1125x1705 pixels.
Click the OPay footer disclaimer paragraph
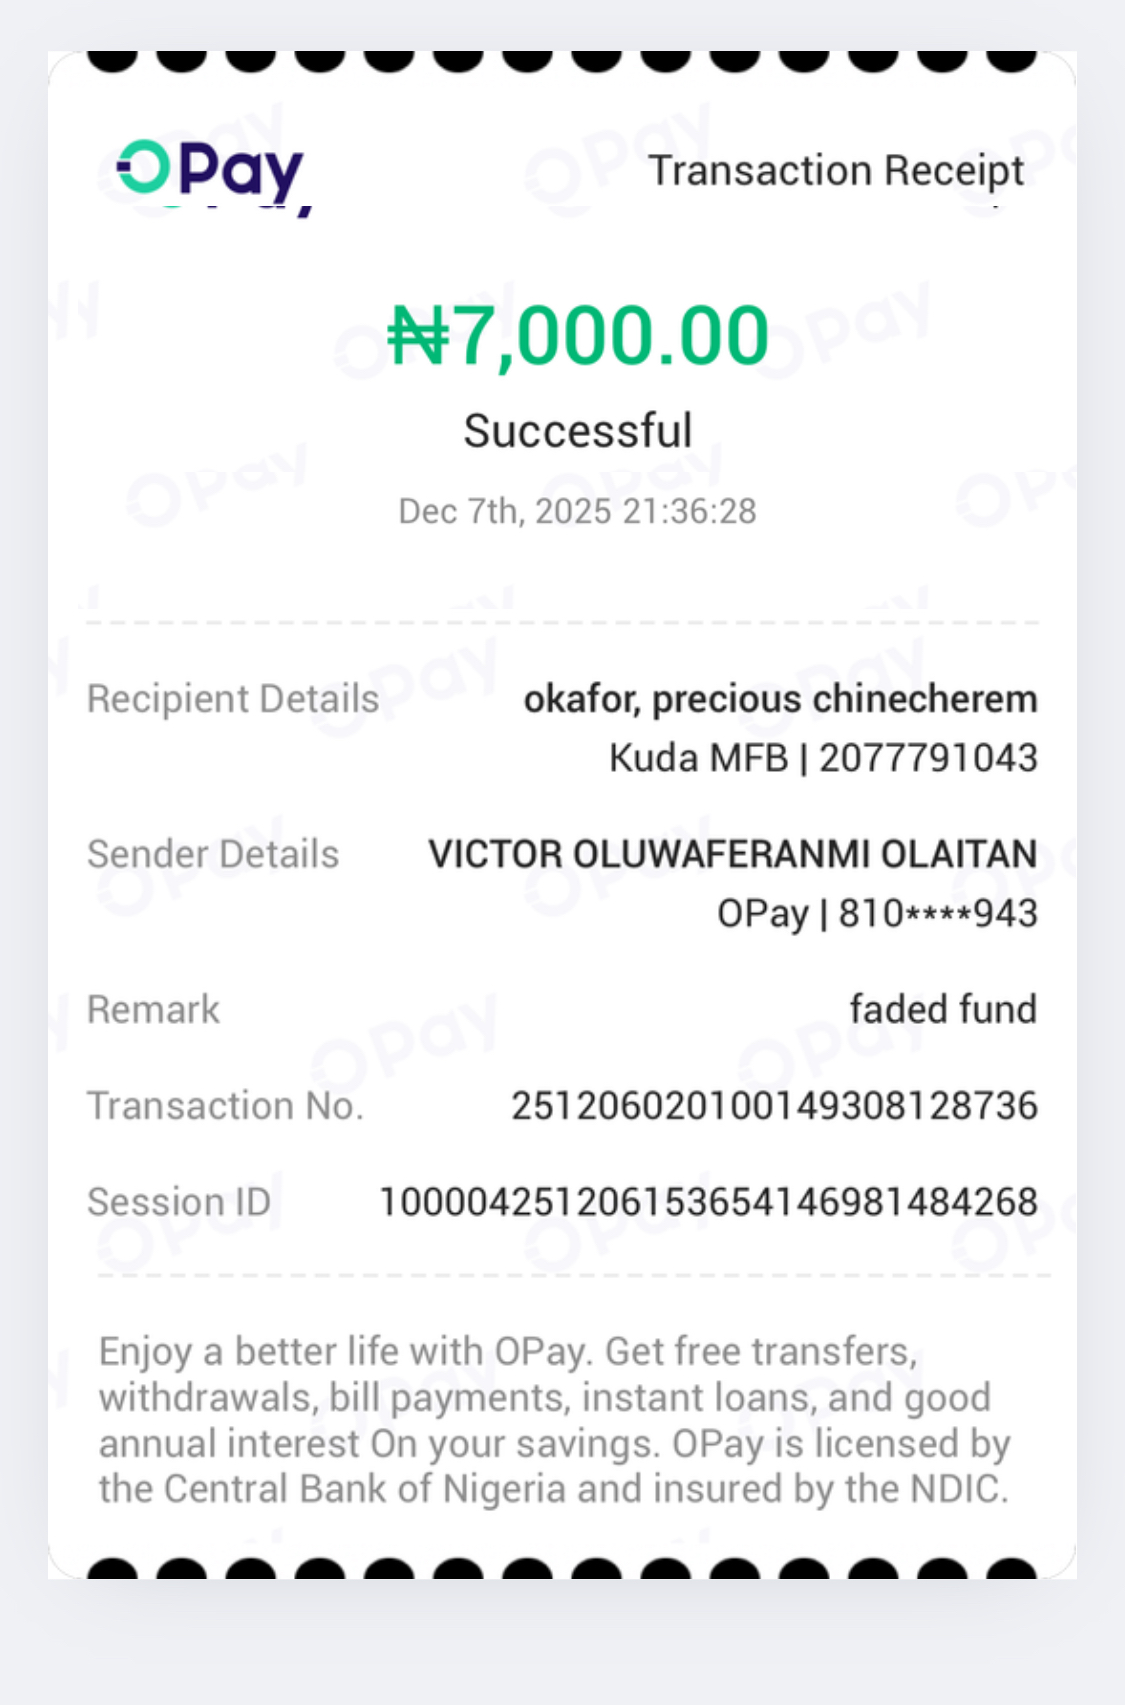pos(555,1420)
